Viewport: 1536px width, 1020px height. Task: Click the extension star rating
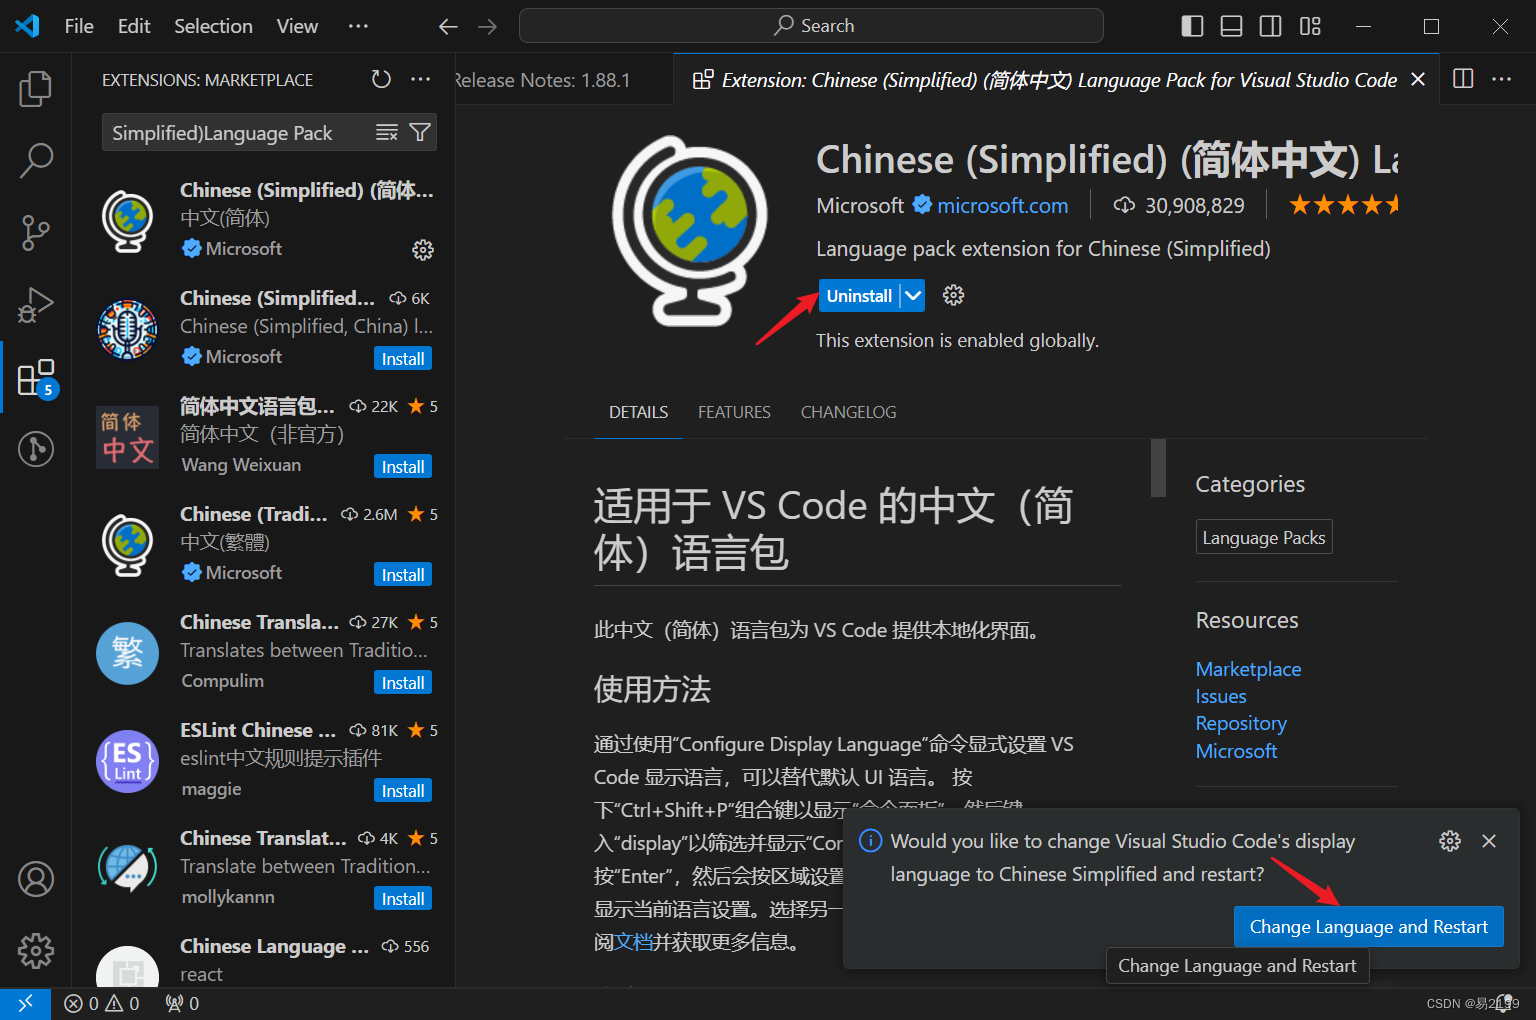point(1343,205)
